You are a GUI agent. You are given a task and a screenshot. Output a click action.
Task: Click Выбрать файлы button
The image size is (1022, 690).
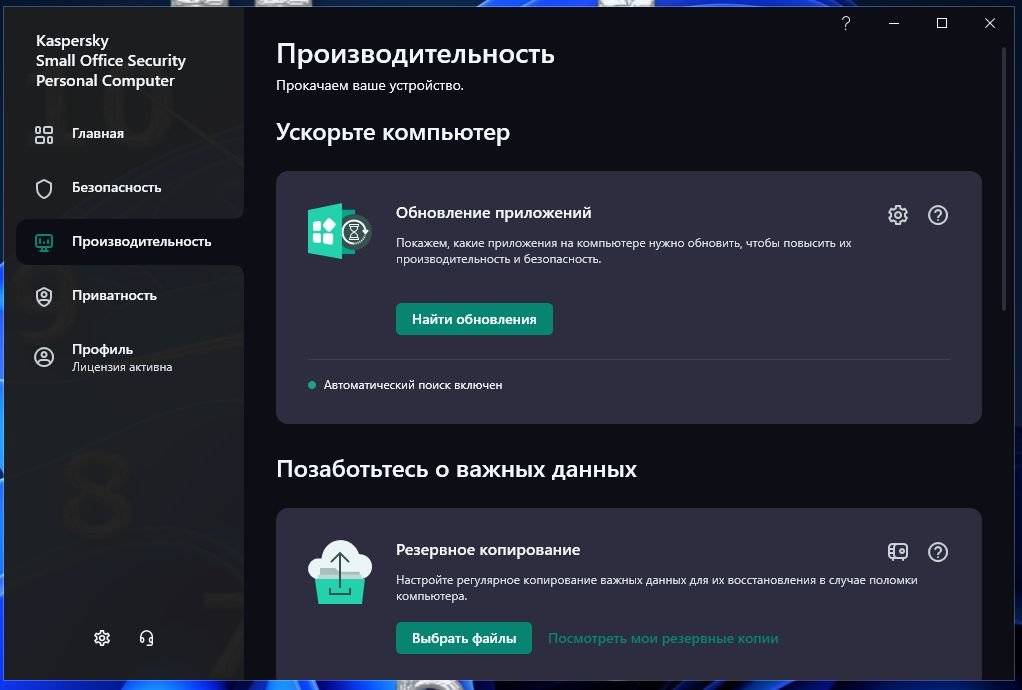[x=463, y=638]
